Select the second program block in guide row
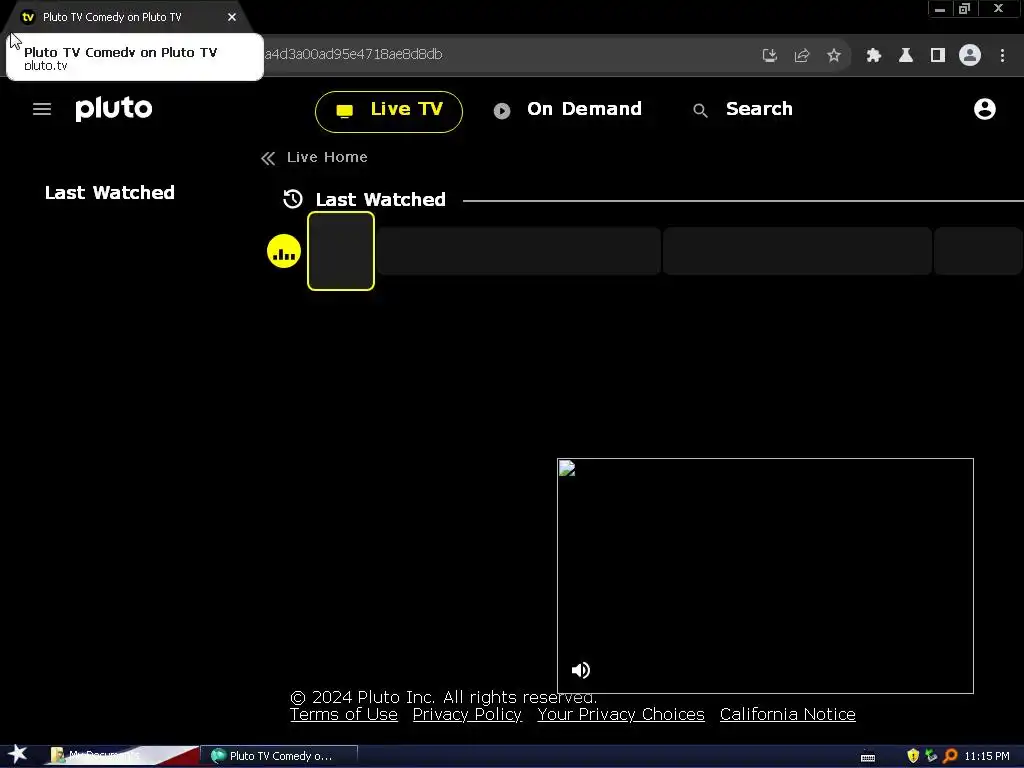1024x768 pixels. (x=797, y=251)
